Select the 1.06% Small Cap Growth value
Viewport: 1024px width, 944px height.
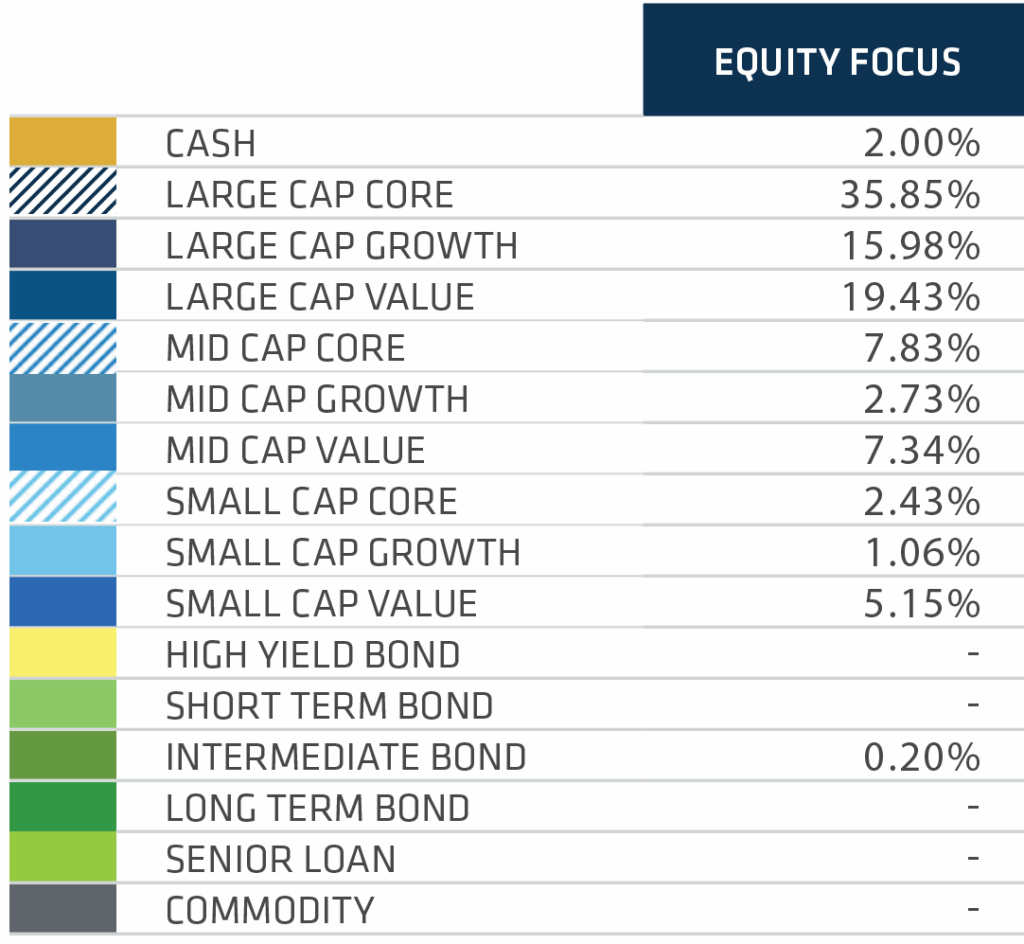tap(921, 552)
